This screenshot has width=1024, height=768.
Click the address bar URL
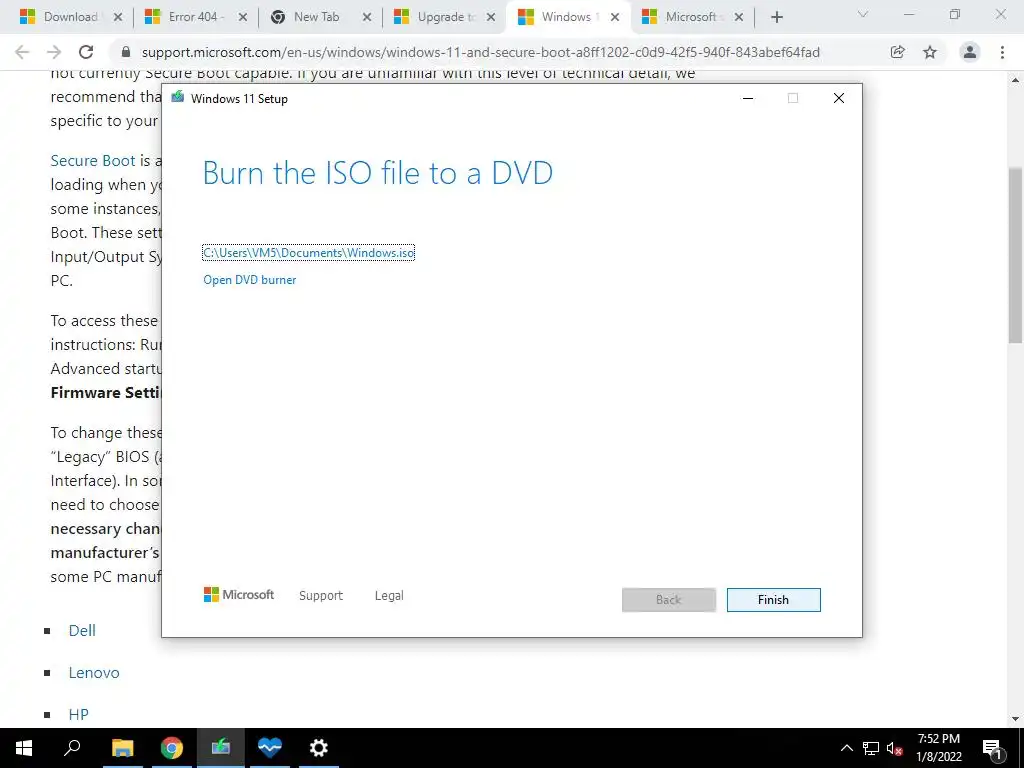[x=481, y=52]
